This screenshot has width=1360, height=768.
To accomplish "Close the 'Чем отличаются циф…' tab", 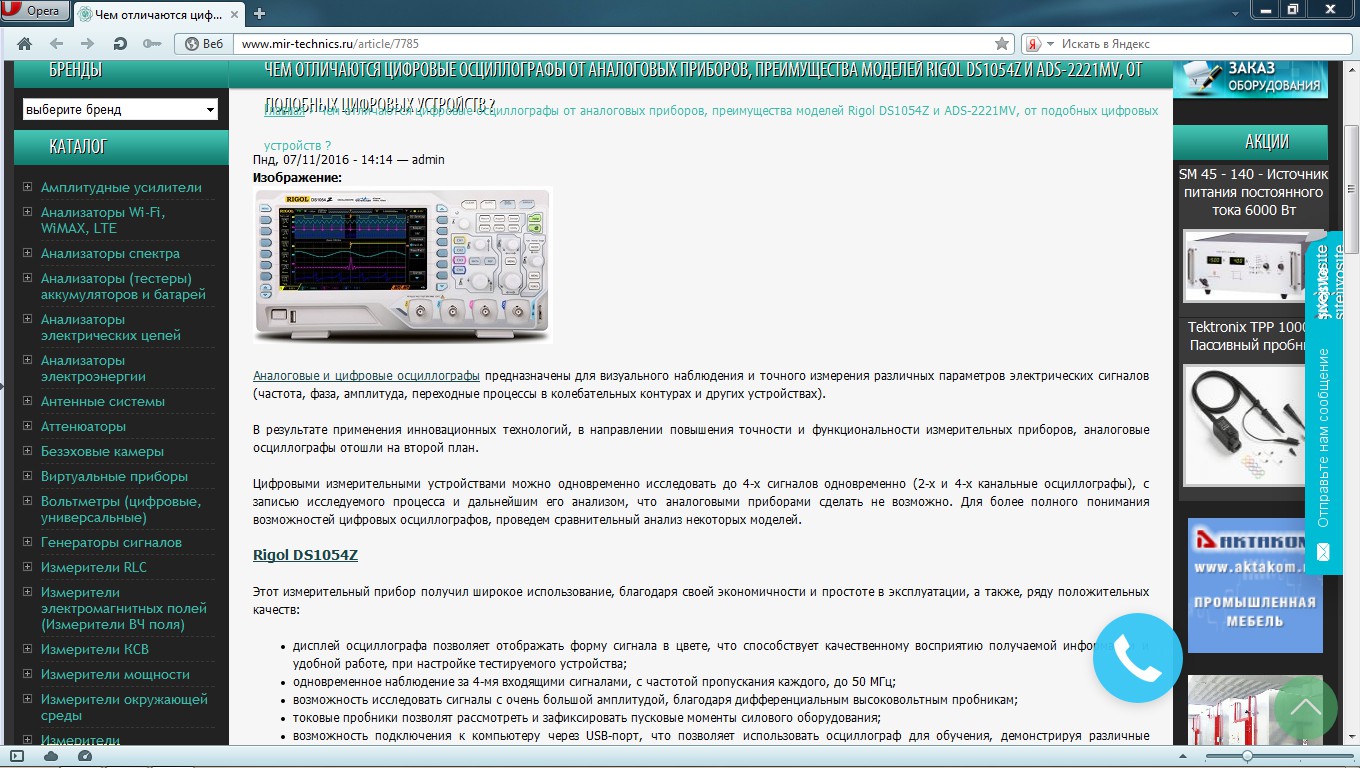I will coord(232,14).
